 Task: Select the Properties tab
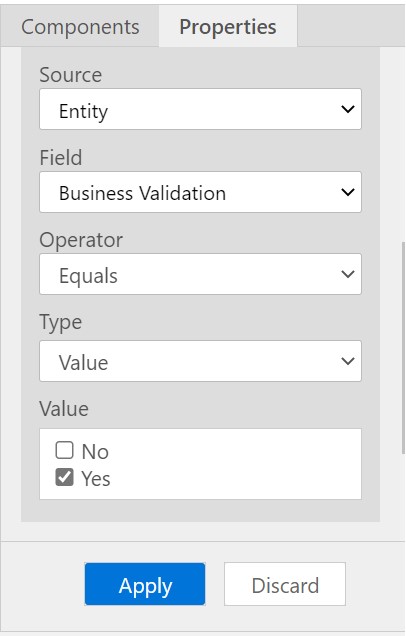point(228,27)
